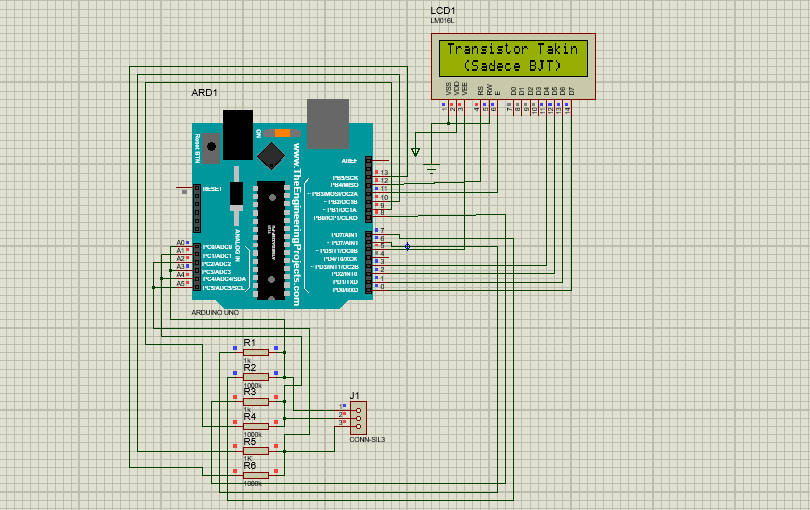Select resistor R6 body

[x=256, y=475]
